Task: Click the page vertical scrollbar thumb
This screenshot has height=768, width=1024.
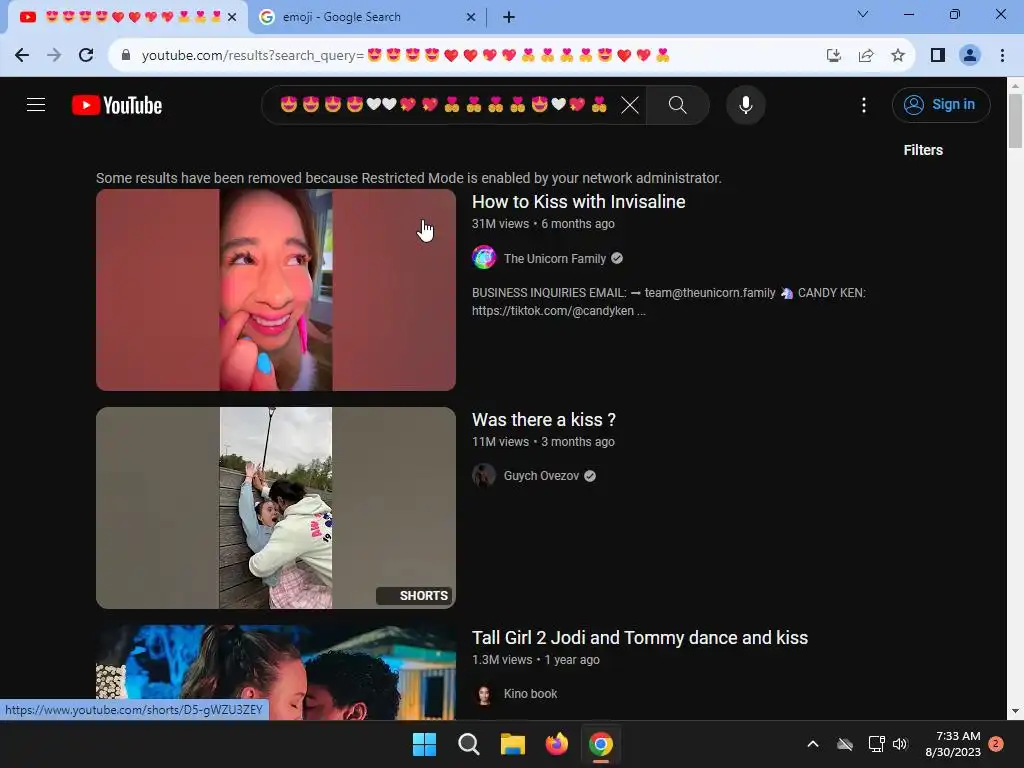Action: [1015, 121]
